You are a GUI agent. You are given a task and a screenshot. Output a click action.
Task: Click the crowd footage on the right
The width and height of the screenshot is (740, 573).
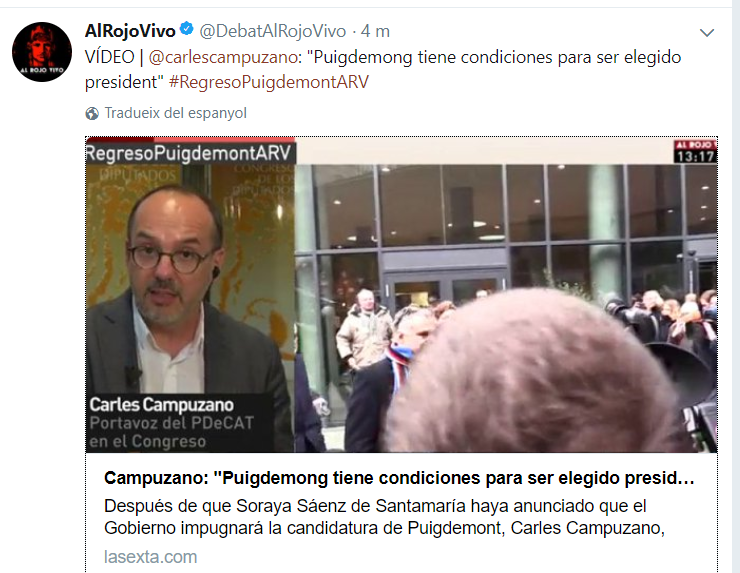pos(506,308)
